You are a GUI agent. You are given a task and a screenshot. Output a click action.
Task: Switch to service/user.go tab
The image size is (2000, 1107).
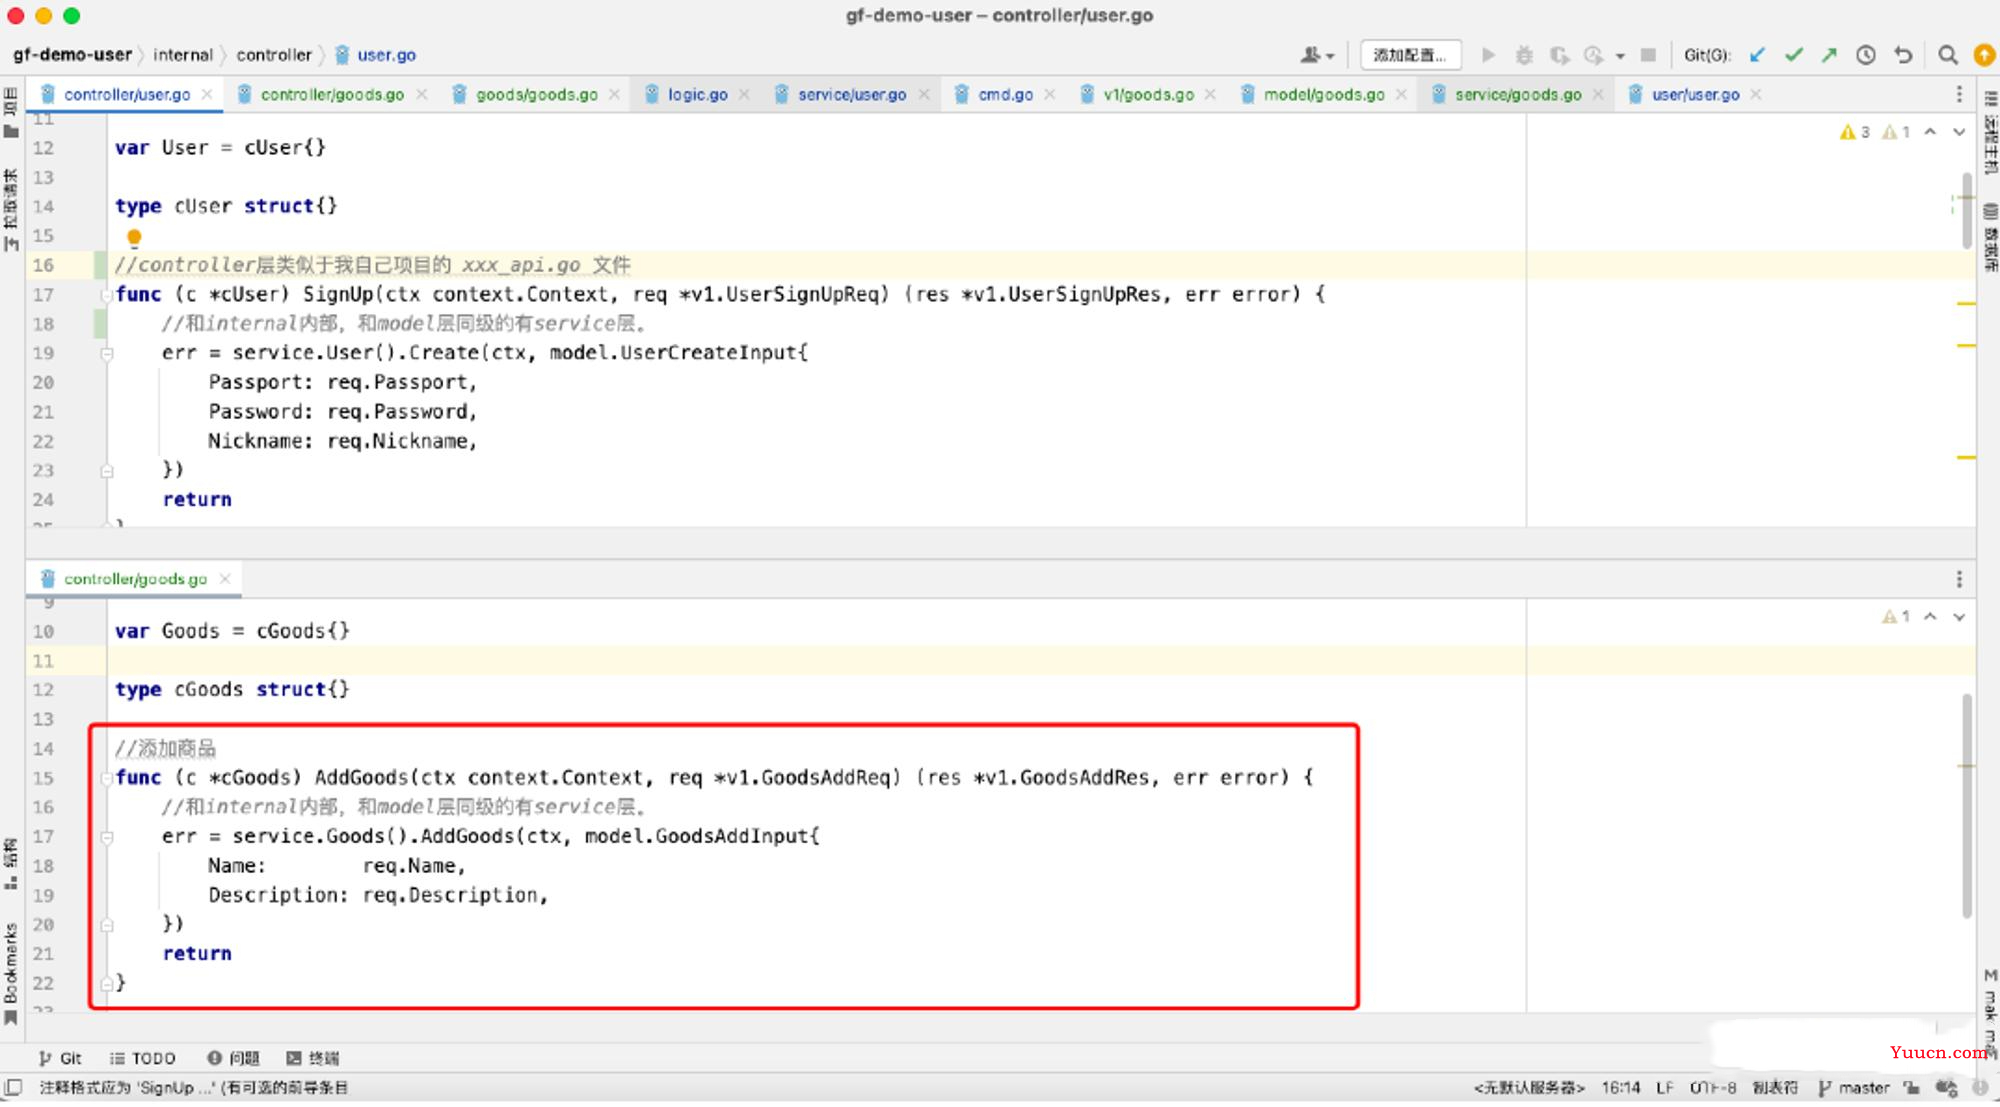851,94
